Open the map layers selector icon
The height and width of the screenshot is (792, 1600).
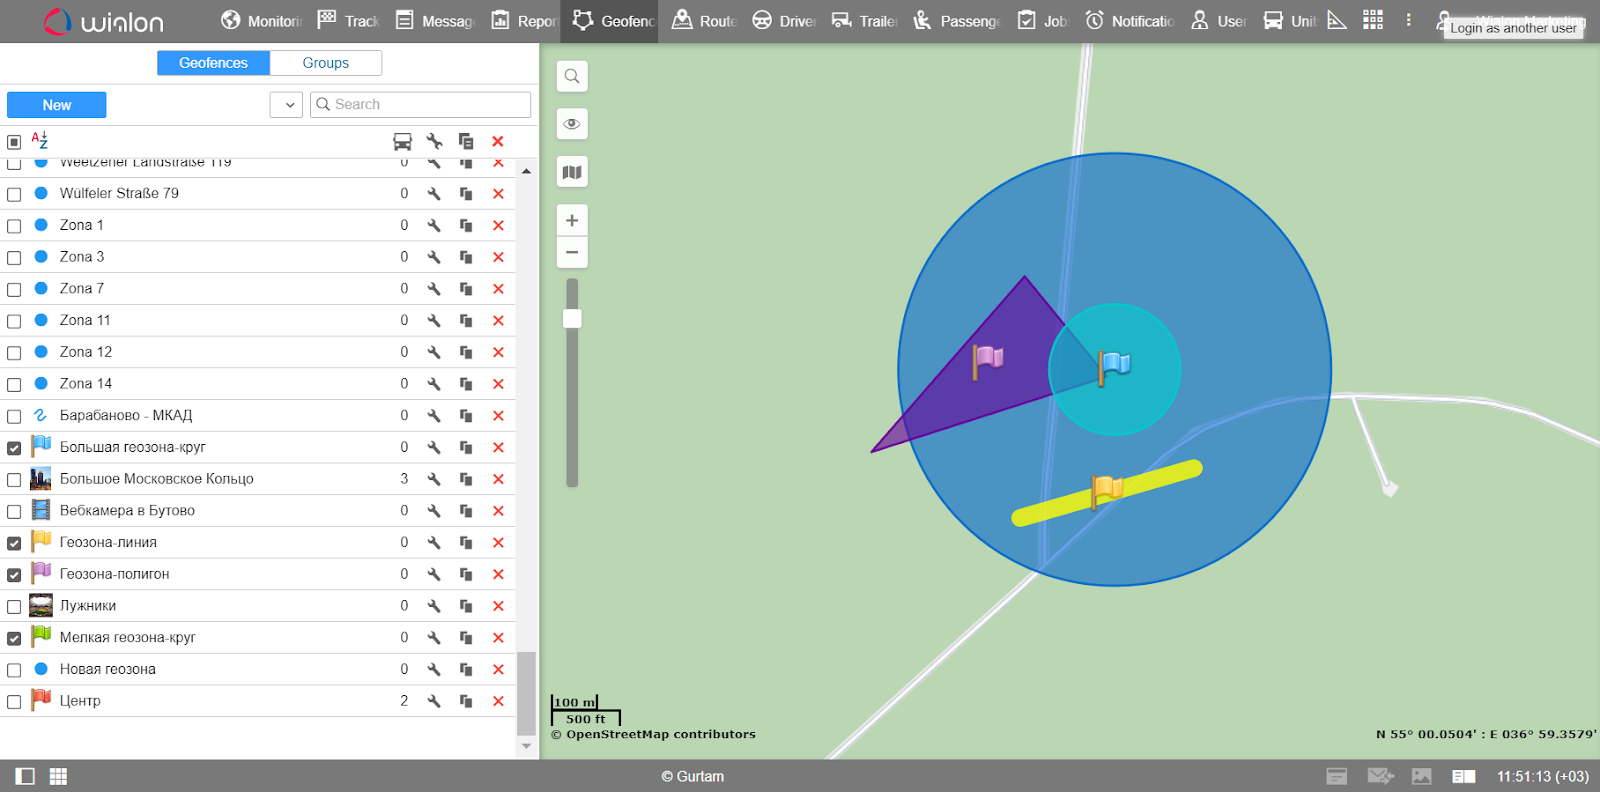point(572,172)
